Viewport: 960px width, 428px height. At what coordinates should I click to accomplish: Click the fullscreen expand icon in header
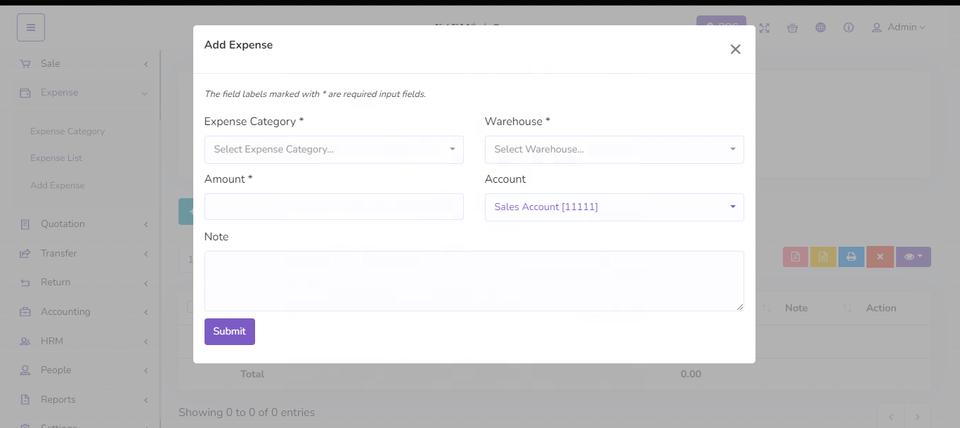[765, 28]
